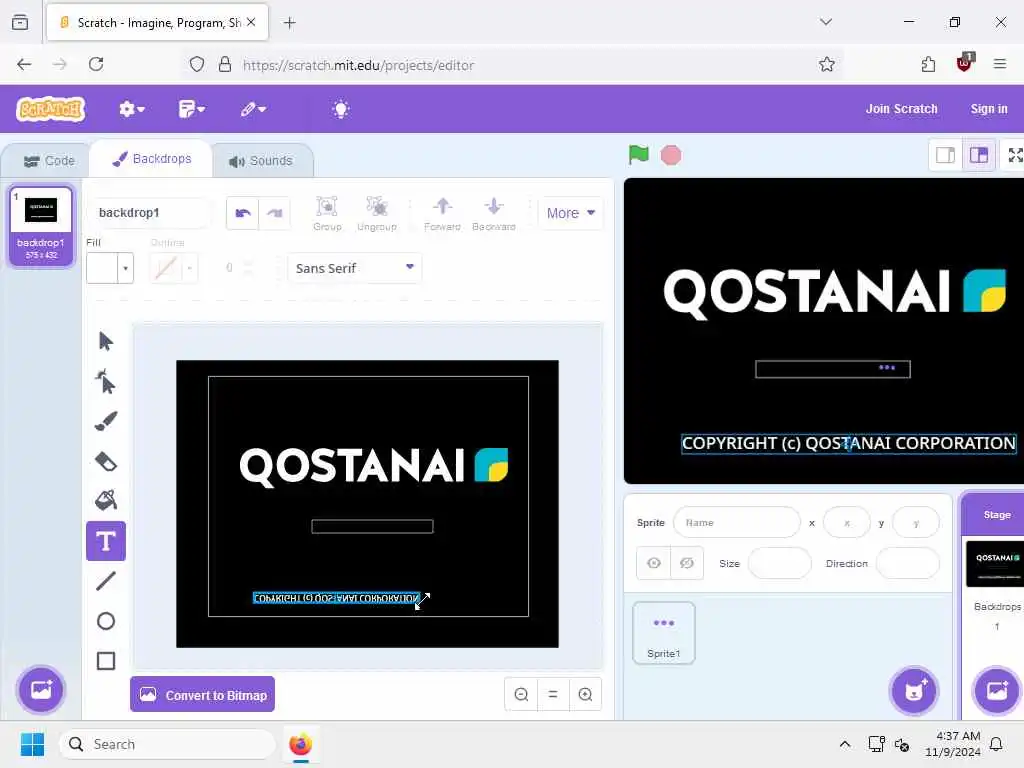The width and height of the screenshot is (1024, 768).
Task: Click Choose a Backdrop button near stage pane
Action: click(997, 690)
